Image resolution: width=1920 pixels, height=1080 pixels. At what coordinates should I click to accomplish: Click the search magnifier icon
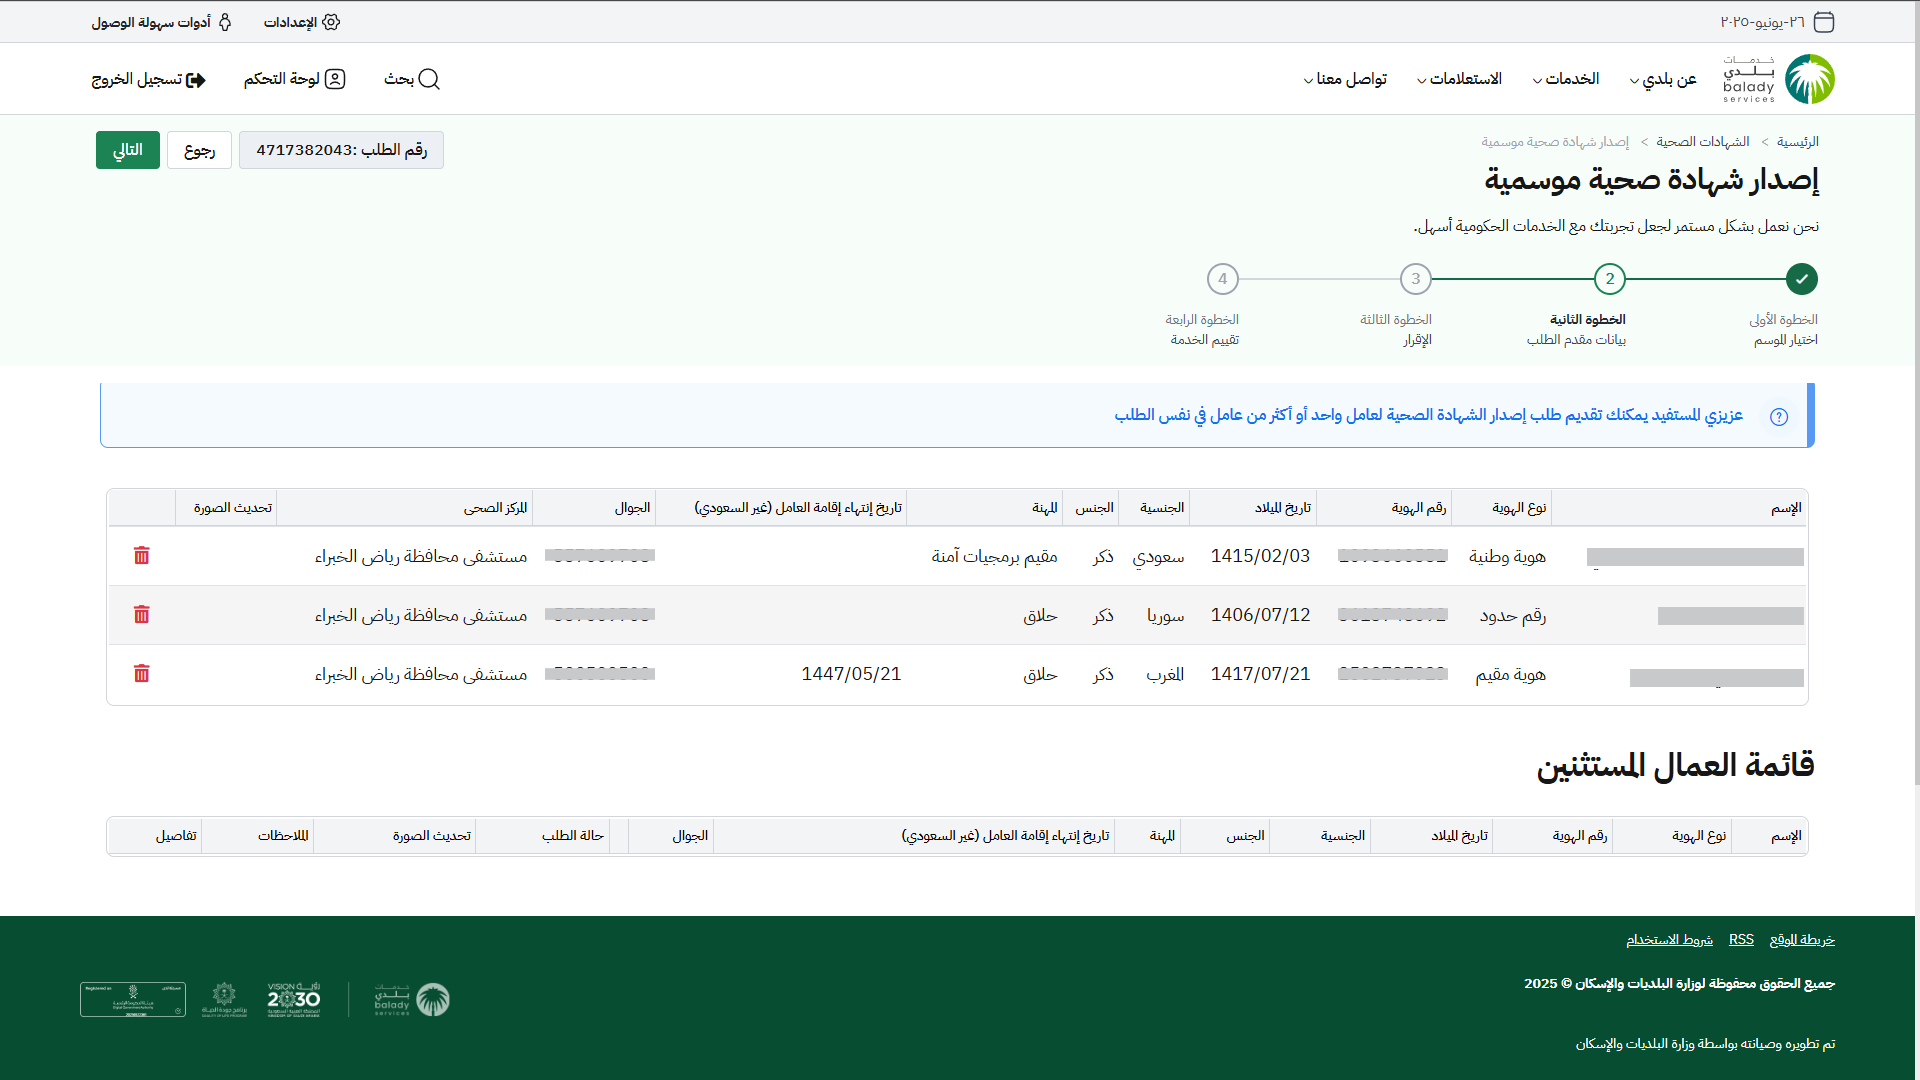click(429, 79)
